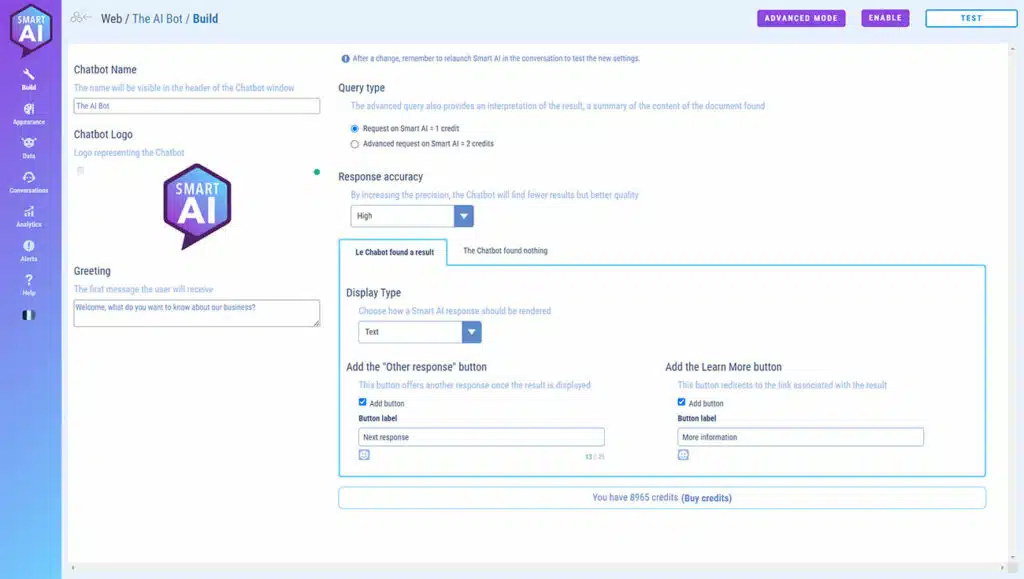
Task: View the Analytics page
Action: (x=29, y=215)
